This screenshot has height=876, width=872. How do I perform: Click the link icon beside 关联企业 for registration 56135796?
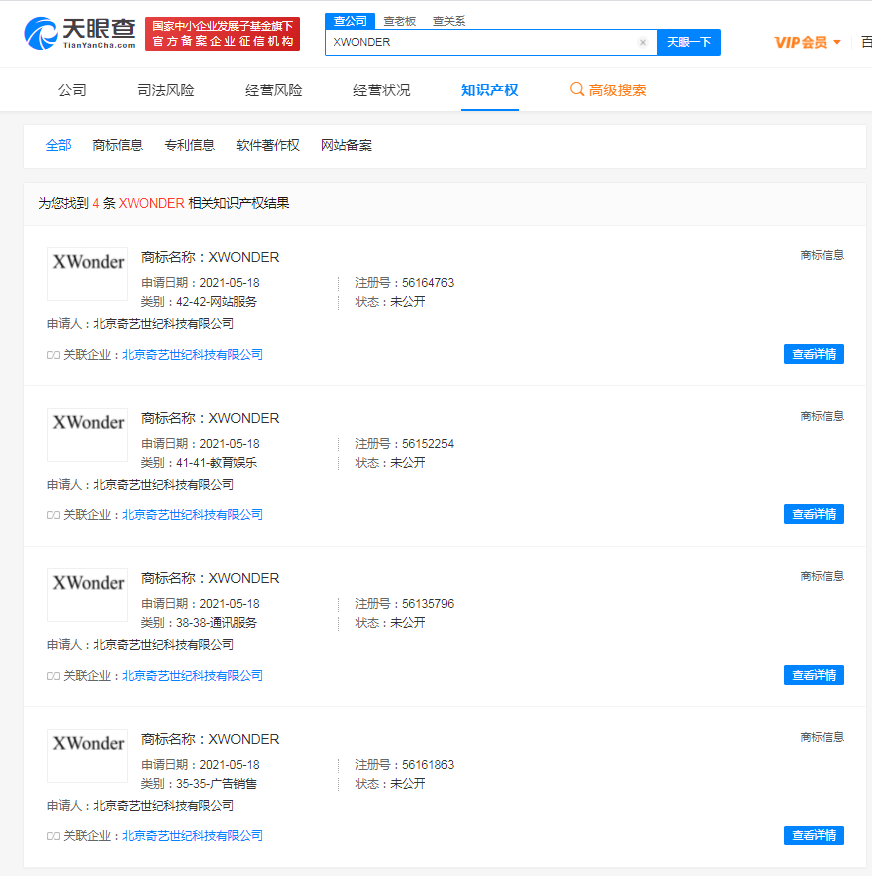click(x=53, y=676)
